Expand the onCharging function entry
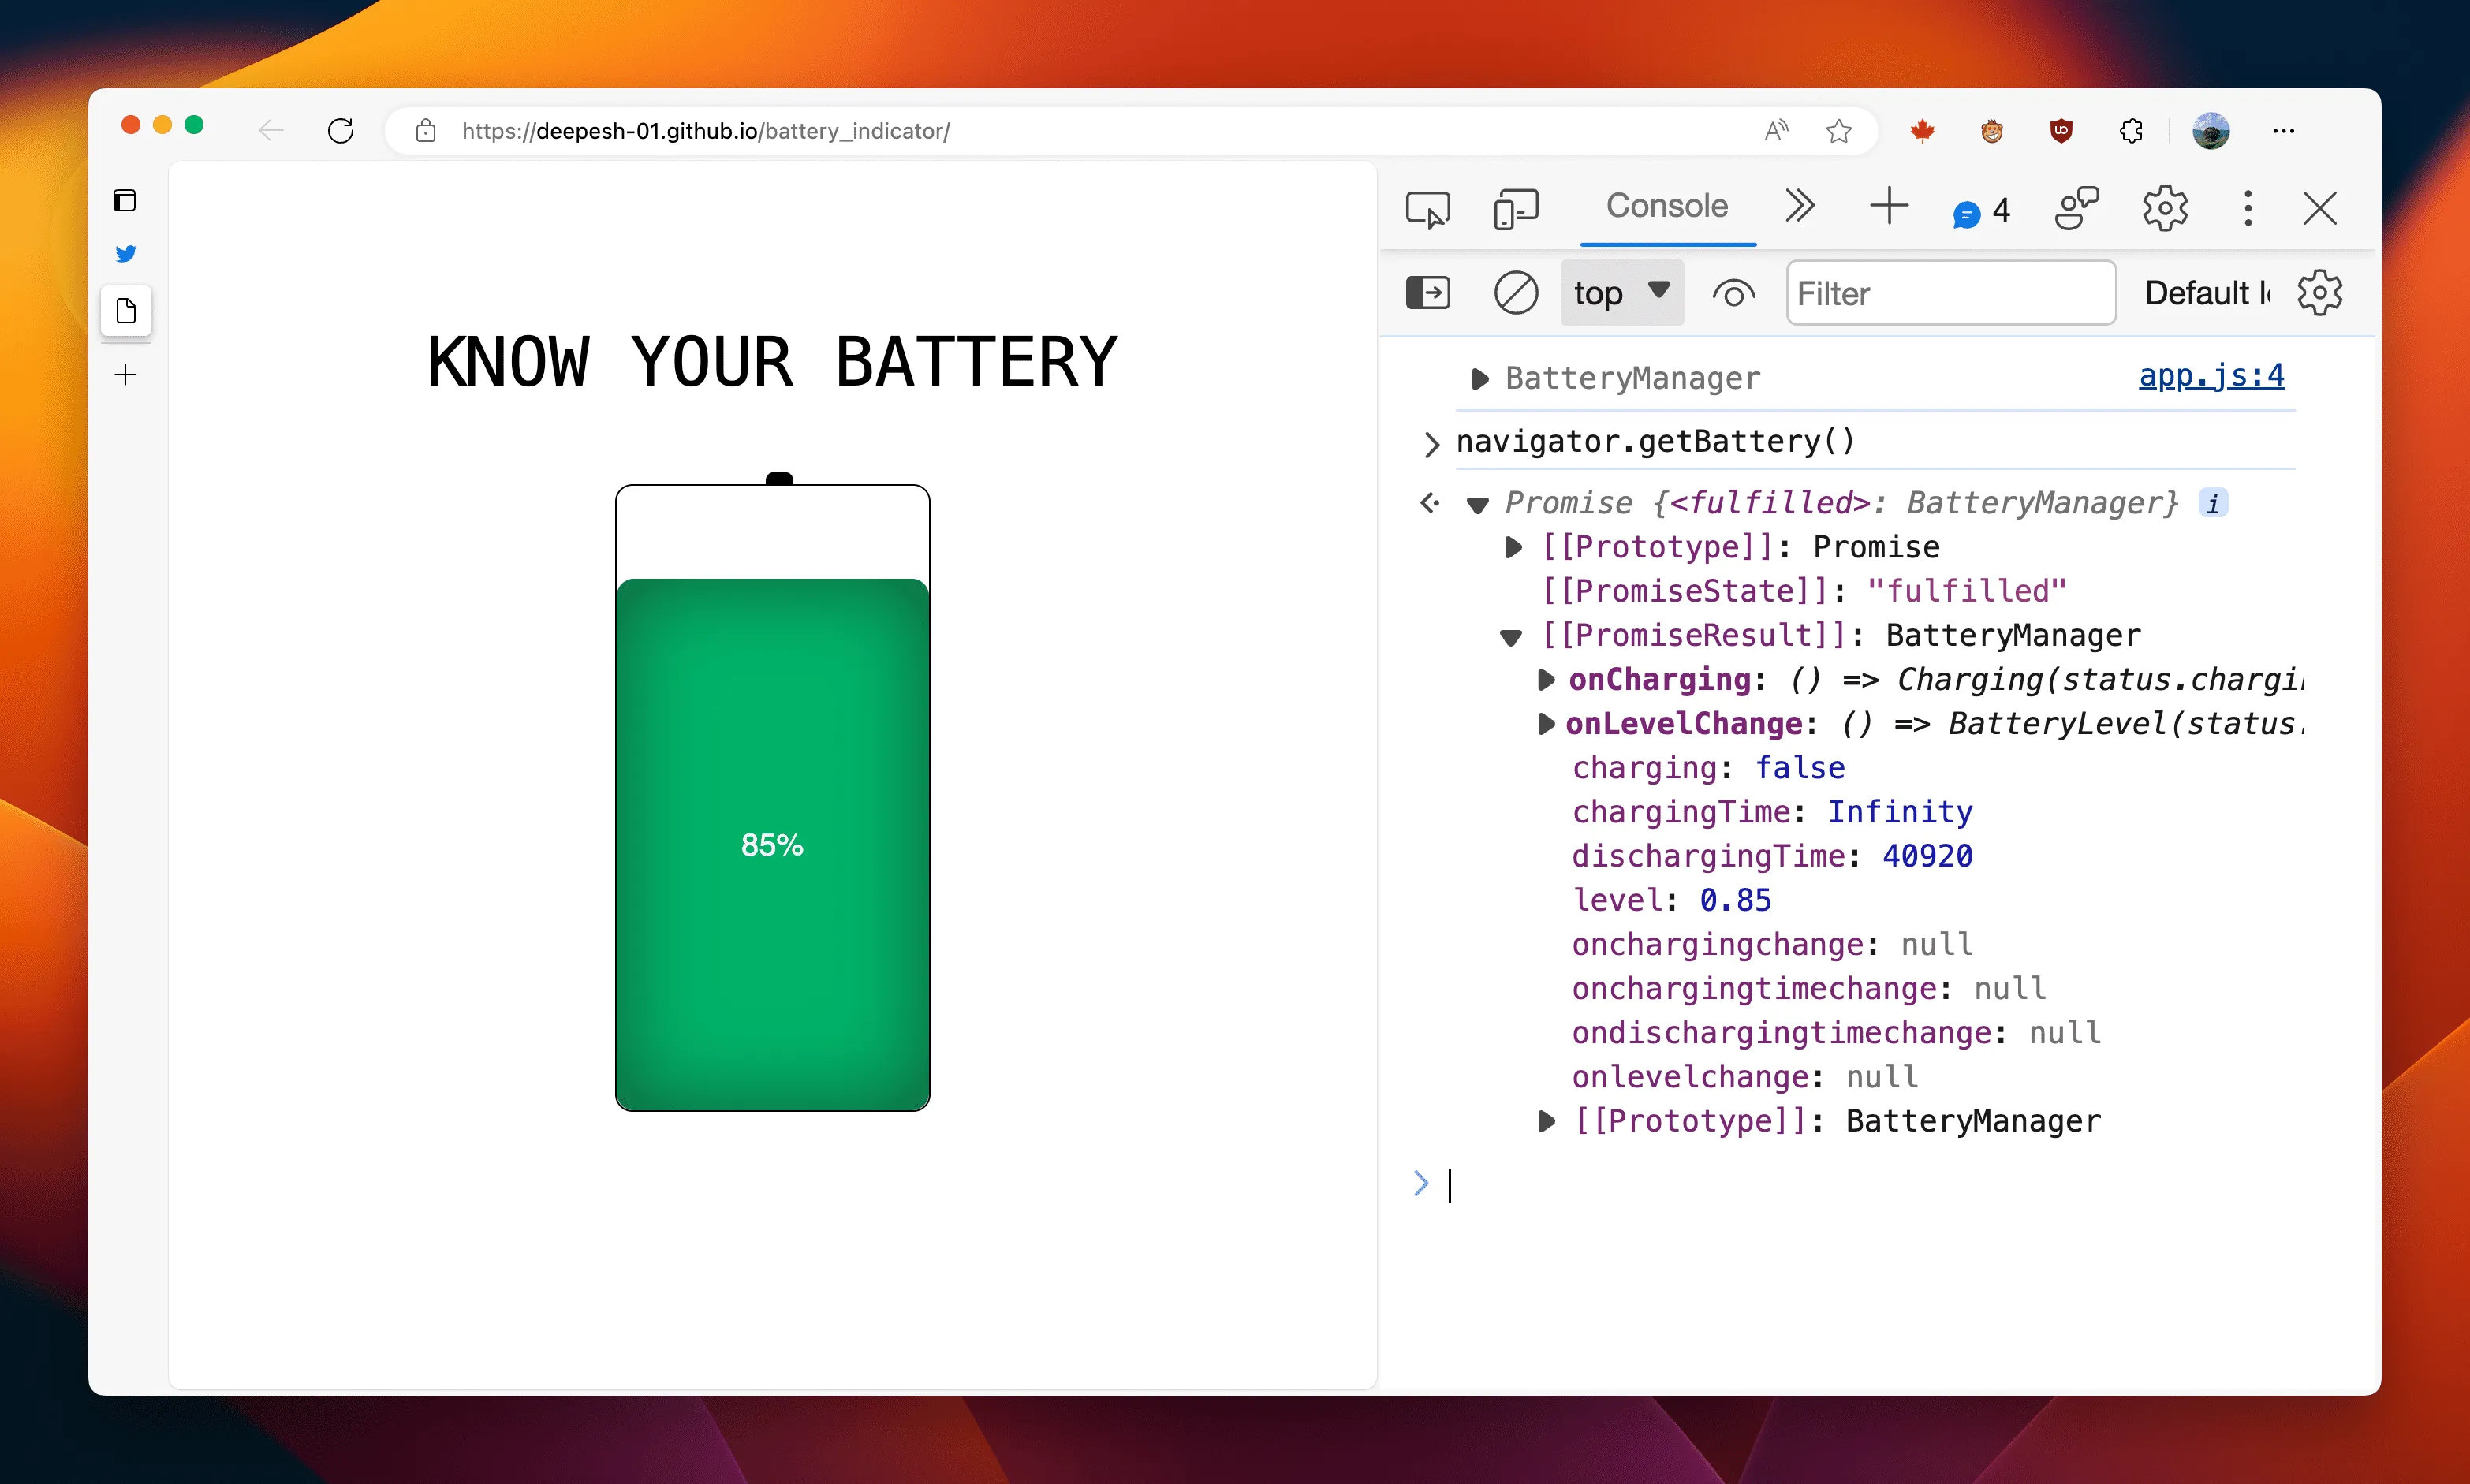 (x=1546, y=680)
